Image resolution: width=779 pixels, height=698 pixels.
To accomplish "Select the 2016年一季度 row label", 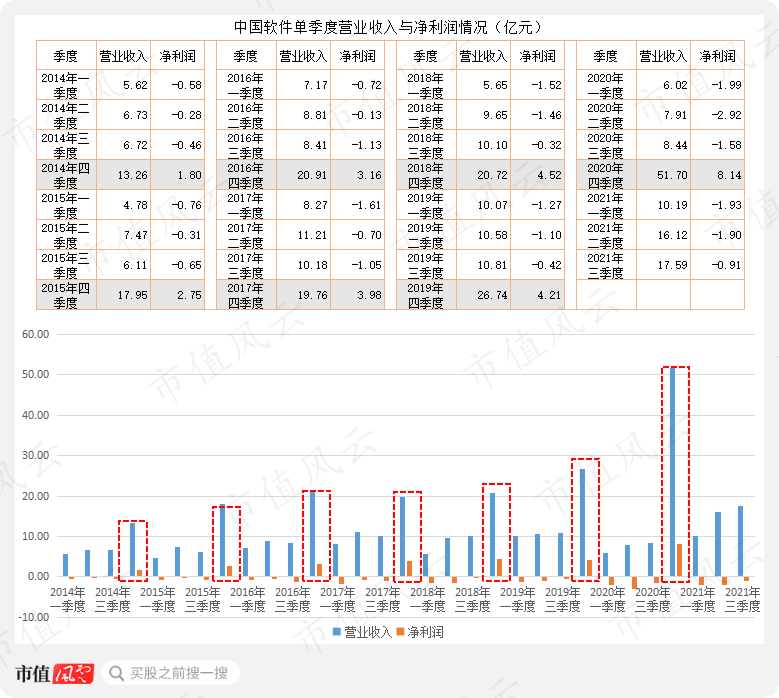I will [246, 85].
